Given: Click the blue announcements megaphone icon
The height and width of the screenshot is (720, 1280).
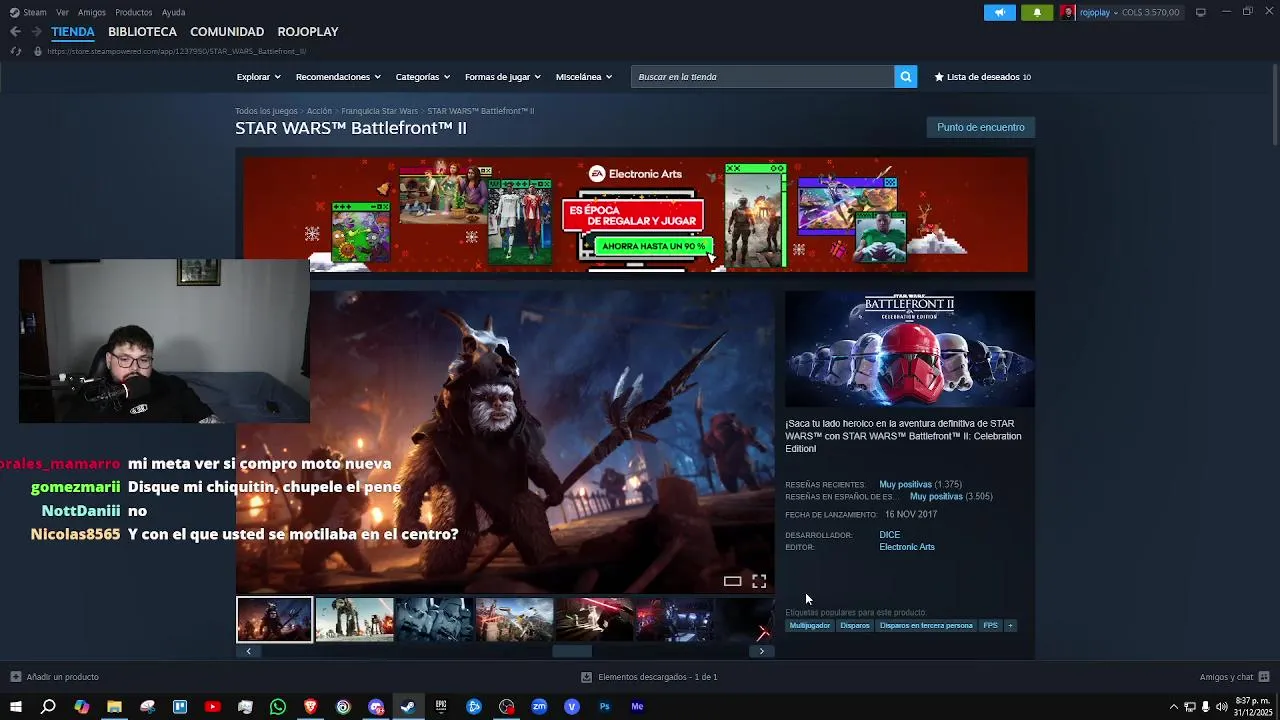Looking at the screenshot, I should pyautogui.click(x=1000, y=12).
